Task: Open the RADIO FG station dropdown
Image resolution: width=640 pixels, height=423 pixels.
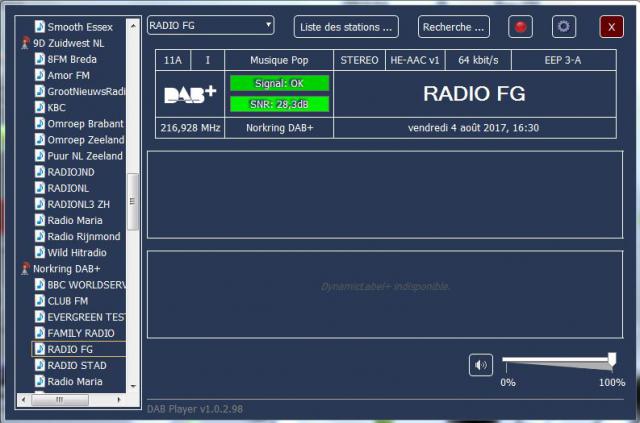Action: tap(211, 25)
